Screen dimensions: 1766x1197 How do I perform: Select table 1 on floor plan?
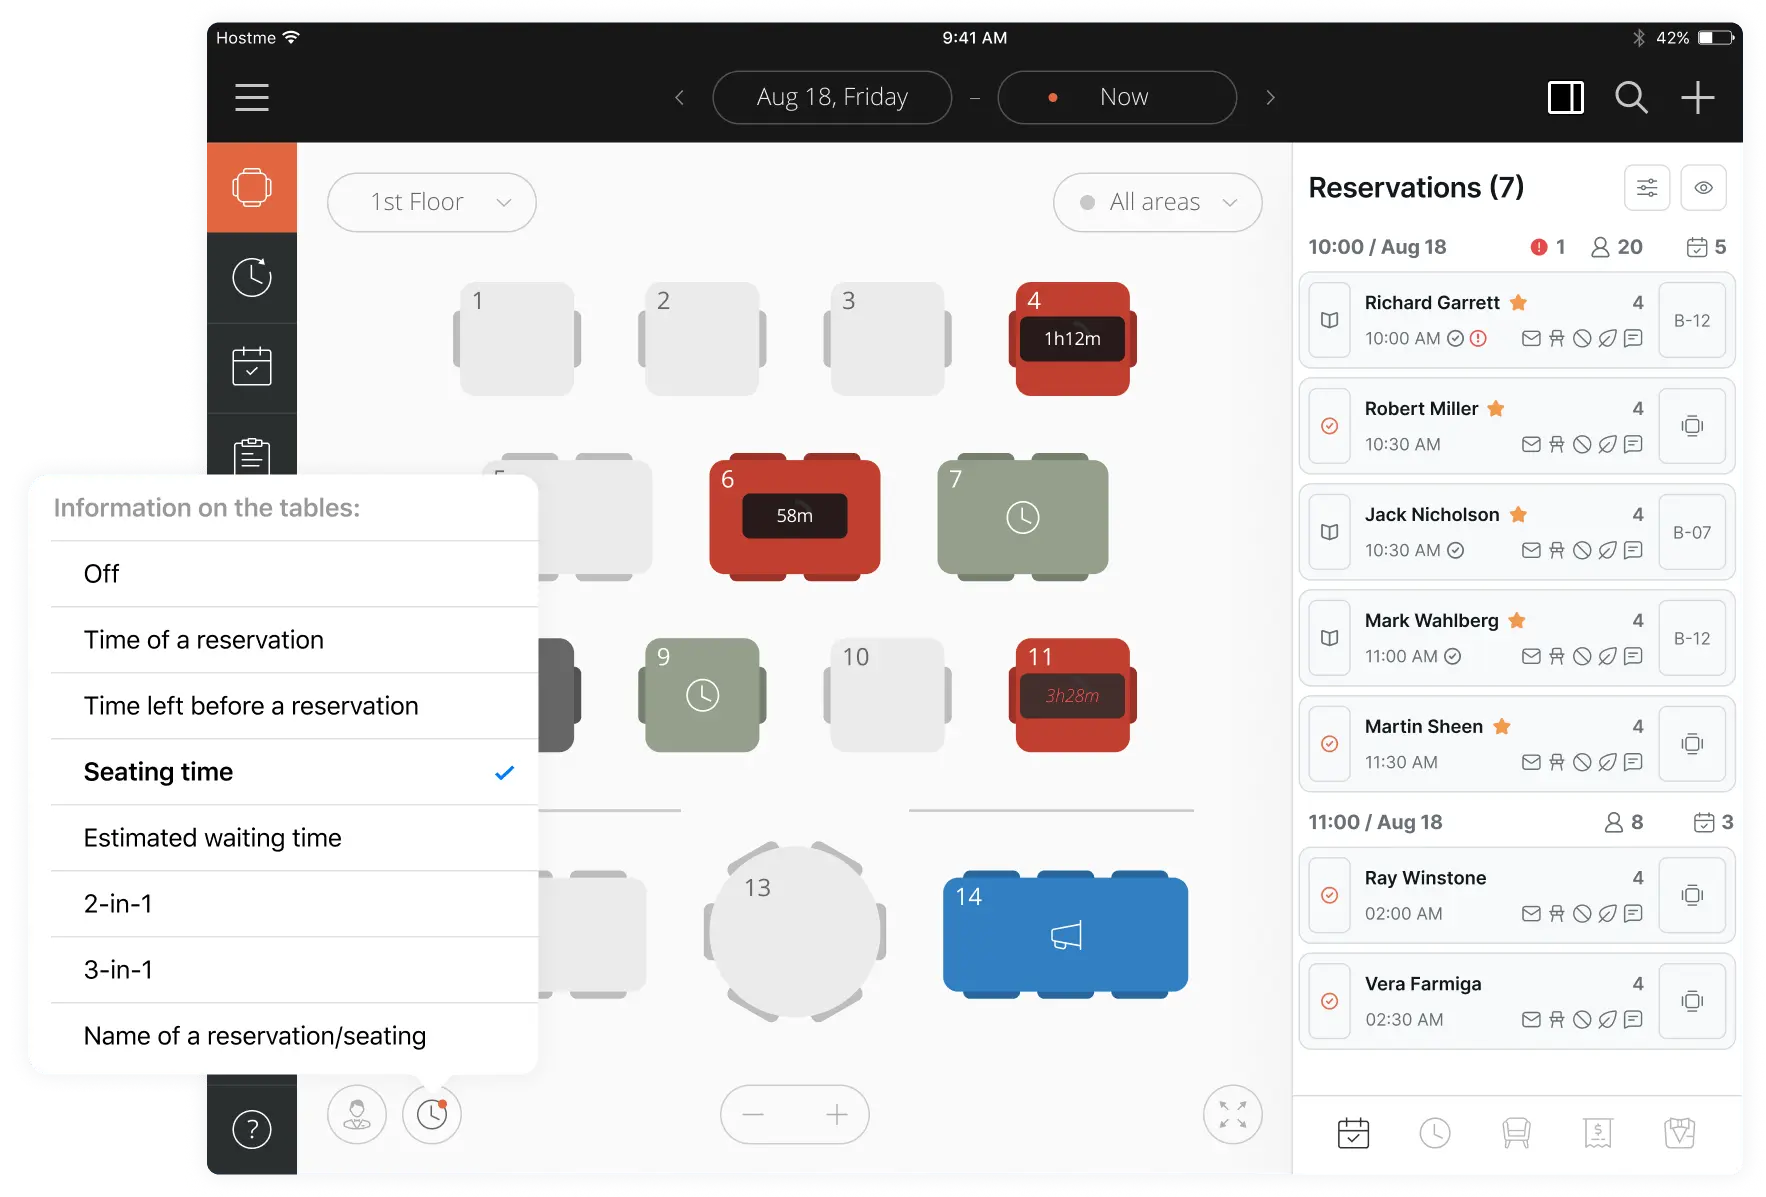click(517, 339)
